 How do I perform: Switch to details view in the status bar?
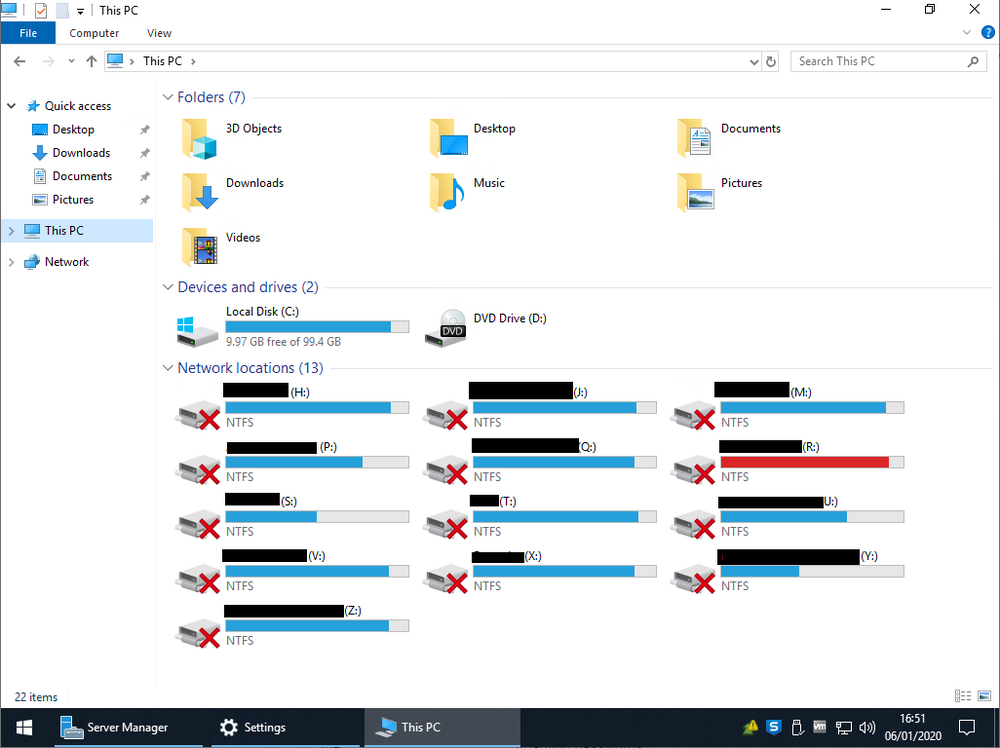pos(962,696)
